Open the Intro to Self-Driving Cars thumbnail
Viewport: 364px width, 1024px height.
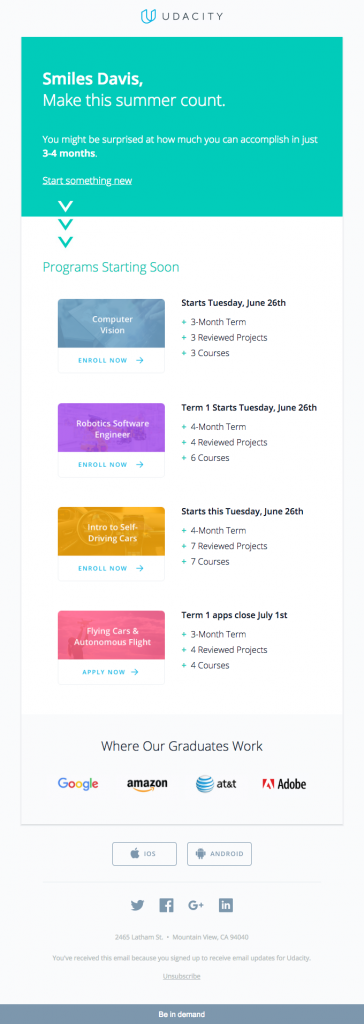click(111, 532)
